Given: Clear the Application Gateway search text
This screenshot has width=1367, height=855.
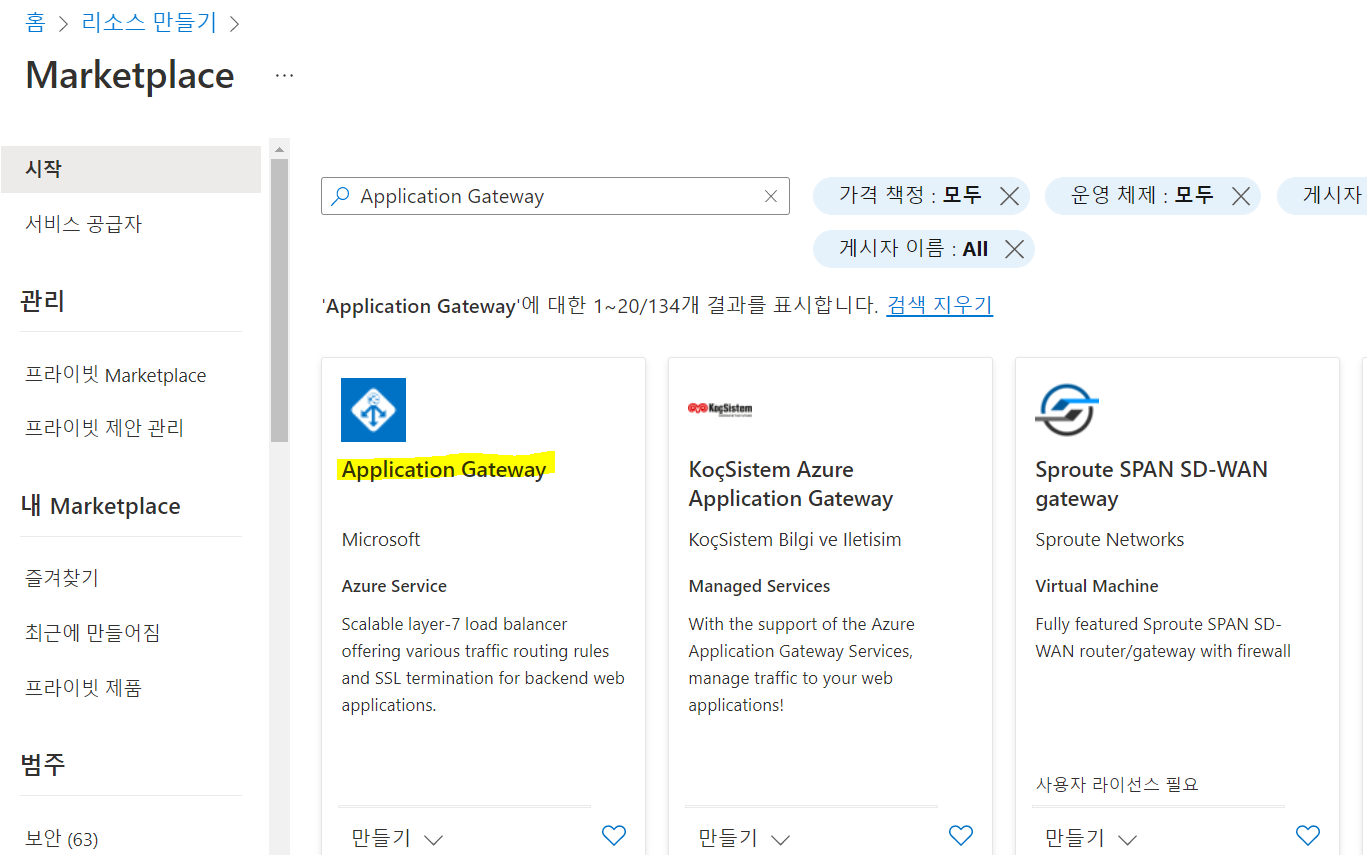Looking at the screenshot, I should tap(771, 196).
